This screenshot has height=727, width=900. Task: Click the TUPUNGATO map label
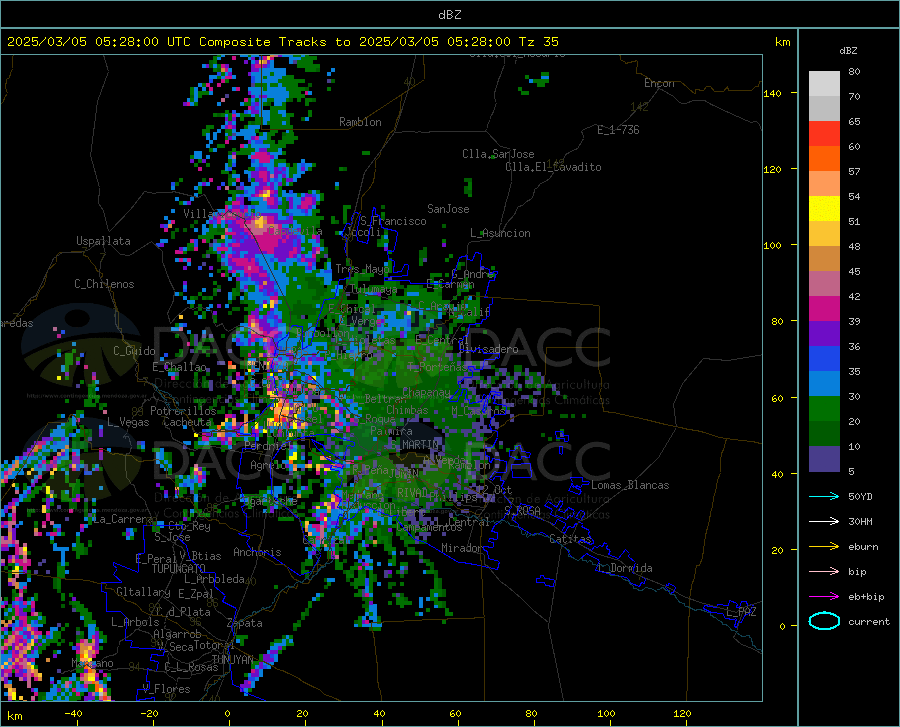[x=179, y=569]
